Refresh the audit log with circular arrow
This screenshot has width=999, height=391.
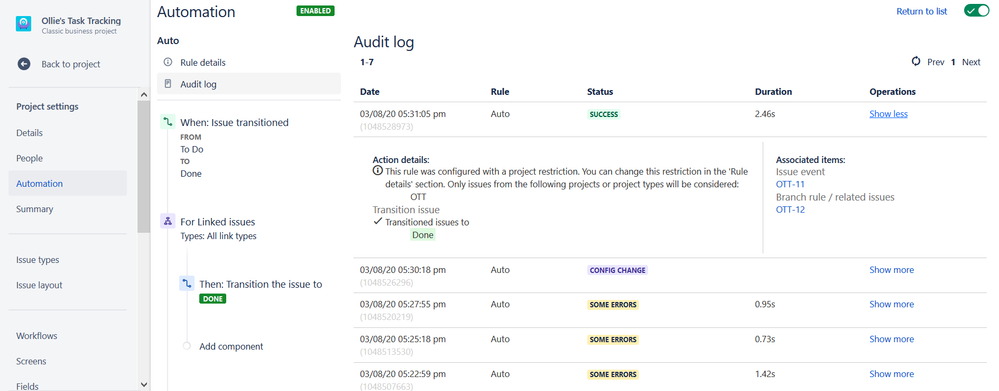coord(916,62)
